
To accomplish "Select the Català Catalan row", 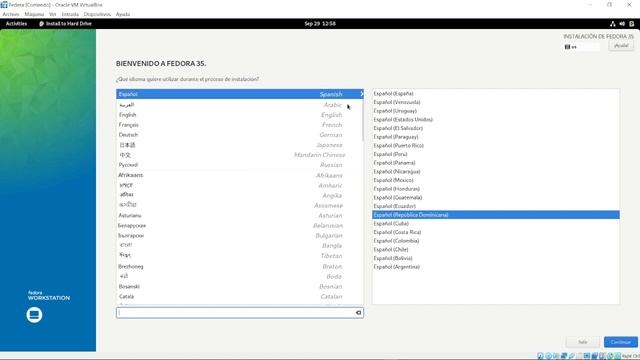I will [x=240, y=296].
